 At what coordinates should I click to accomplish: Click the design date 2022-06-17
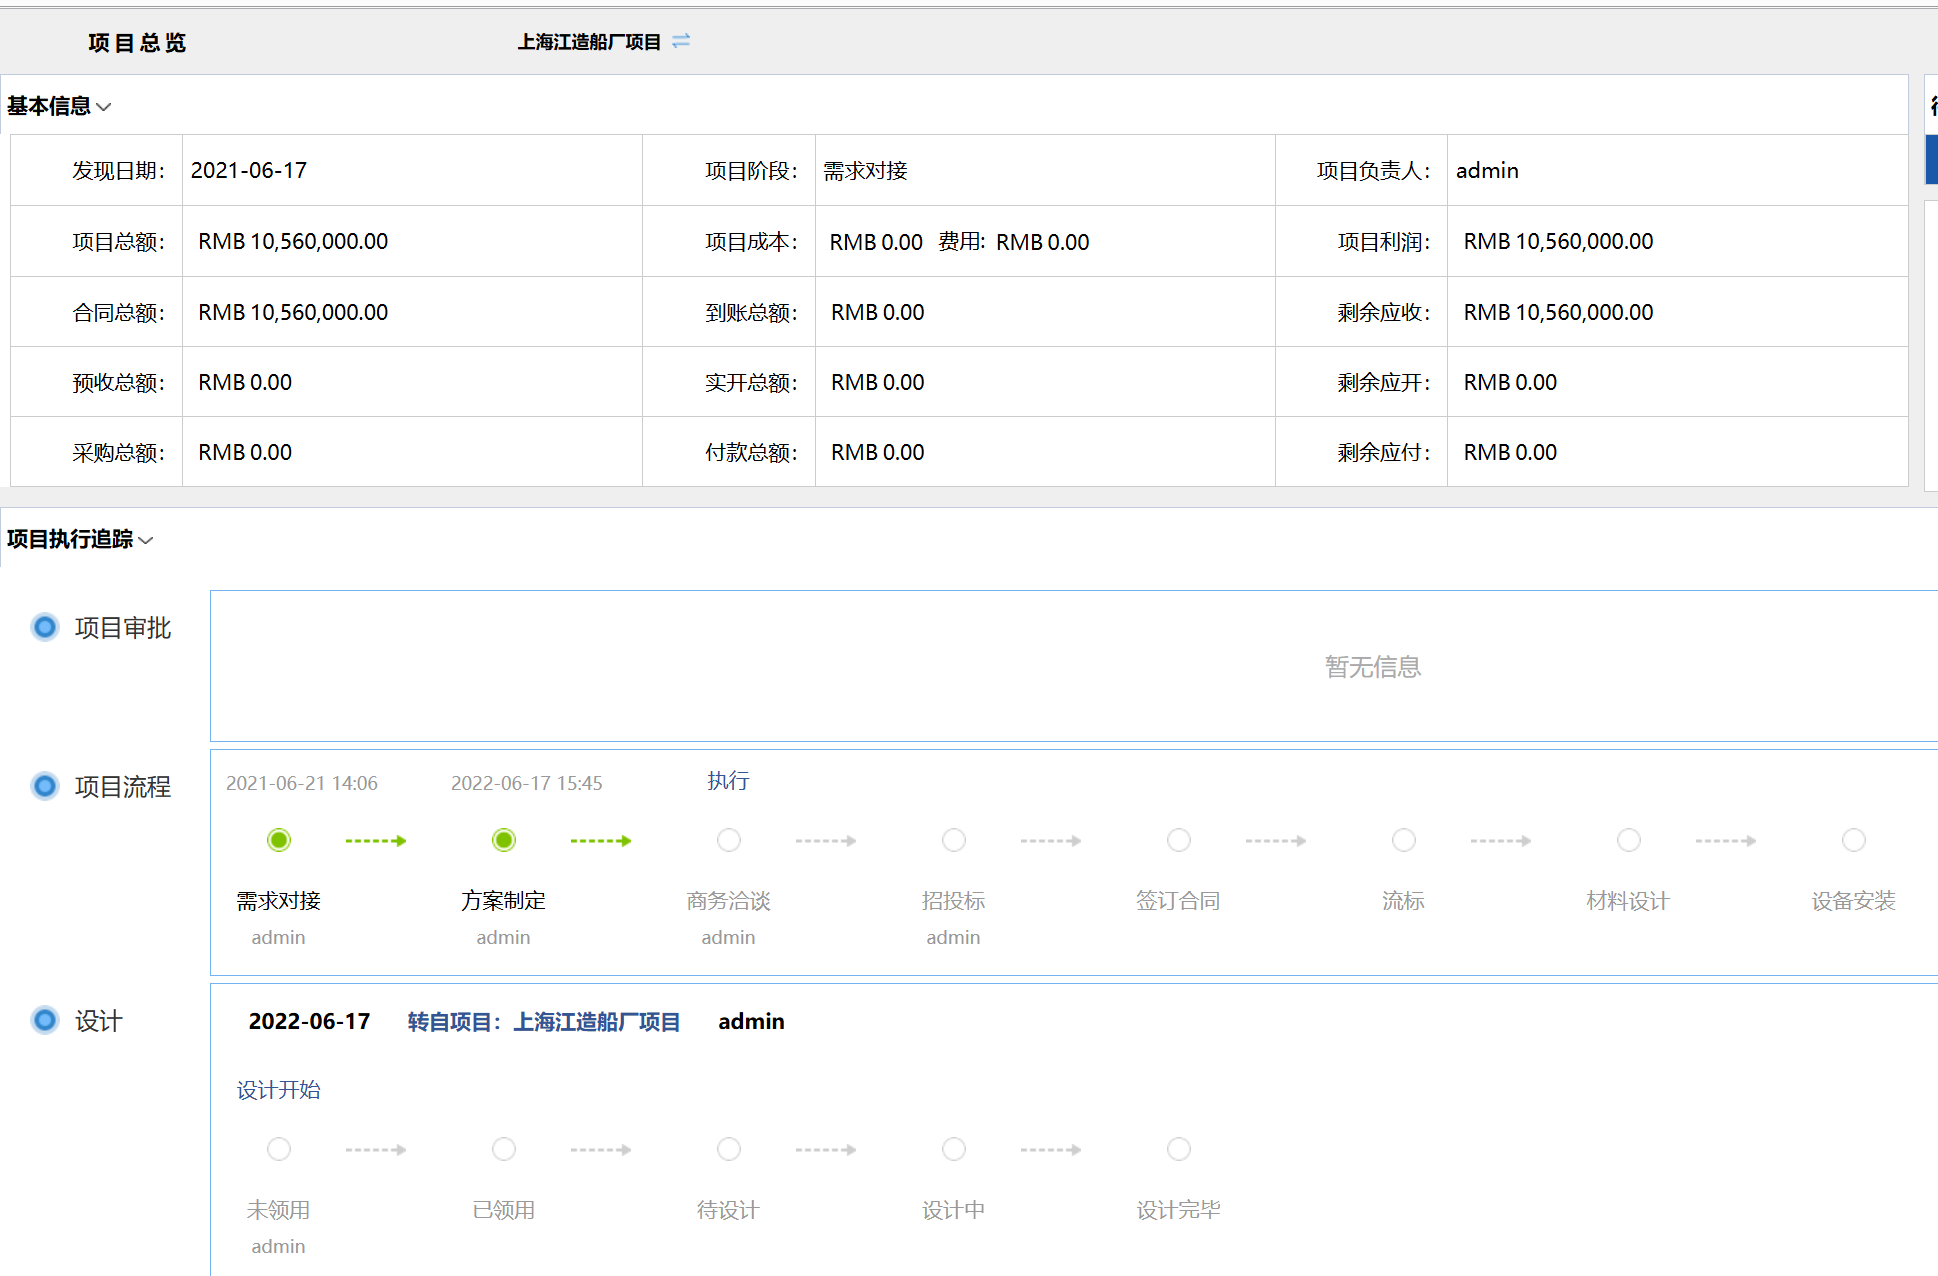(310, 1022)
